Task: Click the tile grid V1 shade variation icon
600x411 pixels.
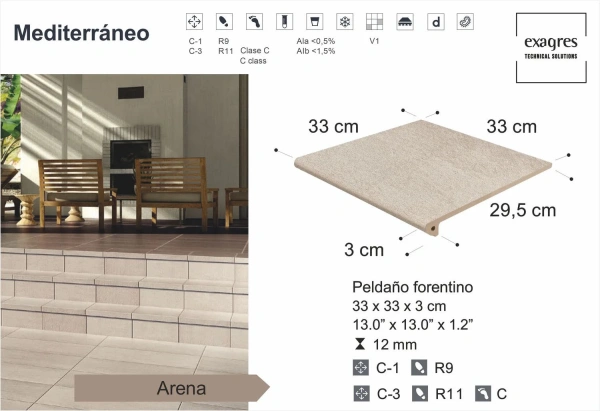Action: click(x=374, y=21)
